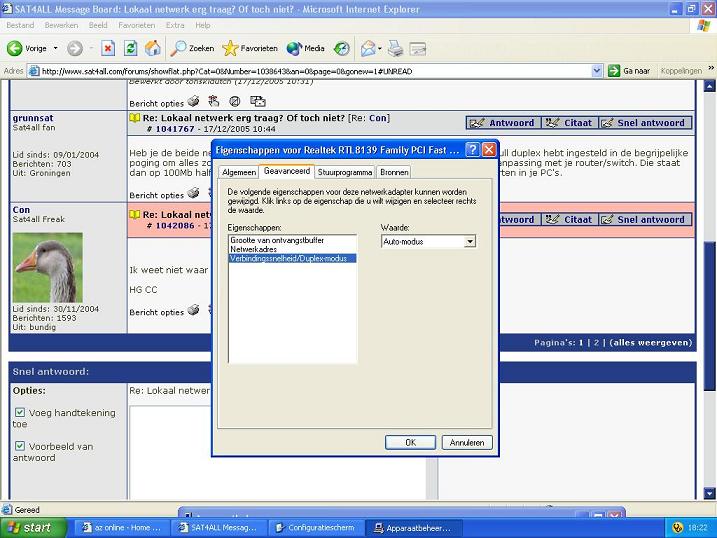
Task: Expand the address bar history dropdown
Action: click(596, 71)
